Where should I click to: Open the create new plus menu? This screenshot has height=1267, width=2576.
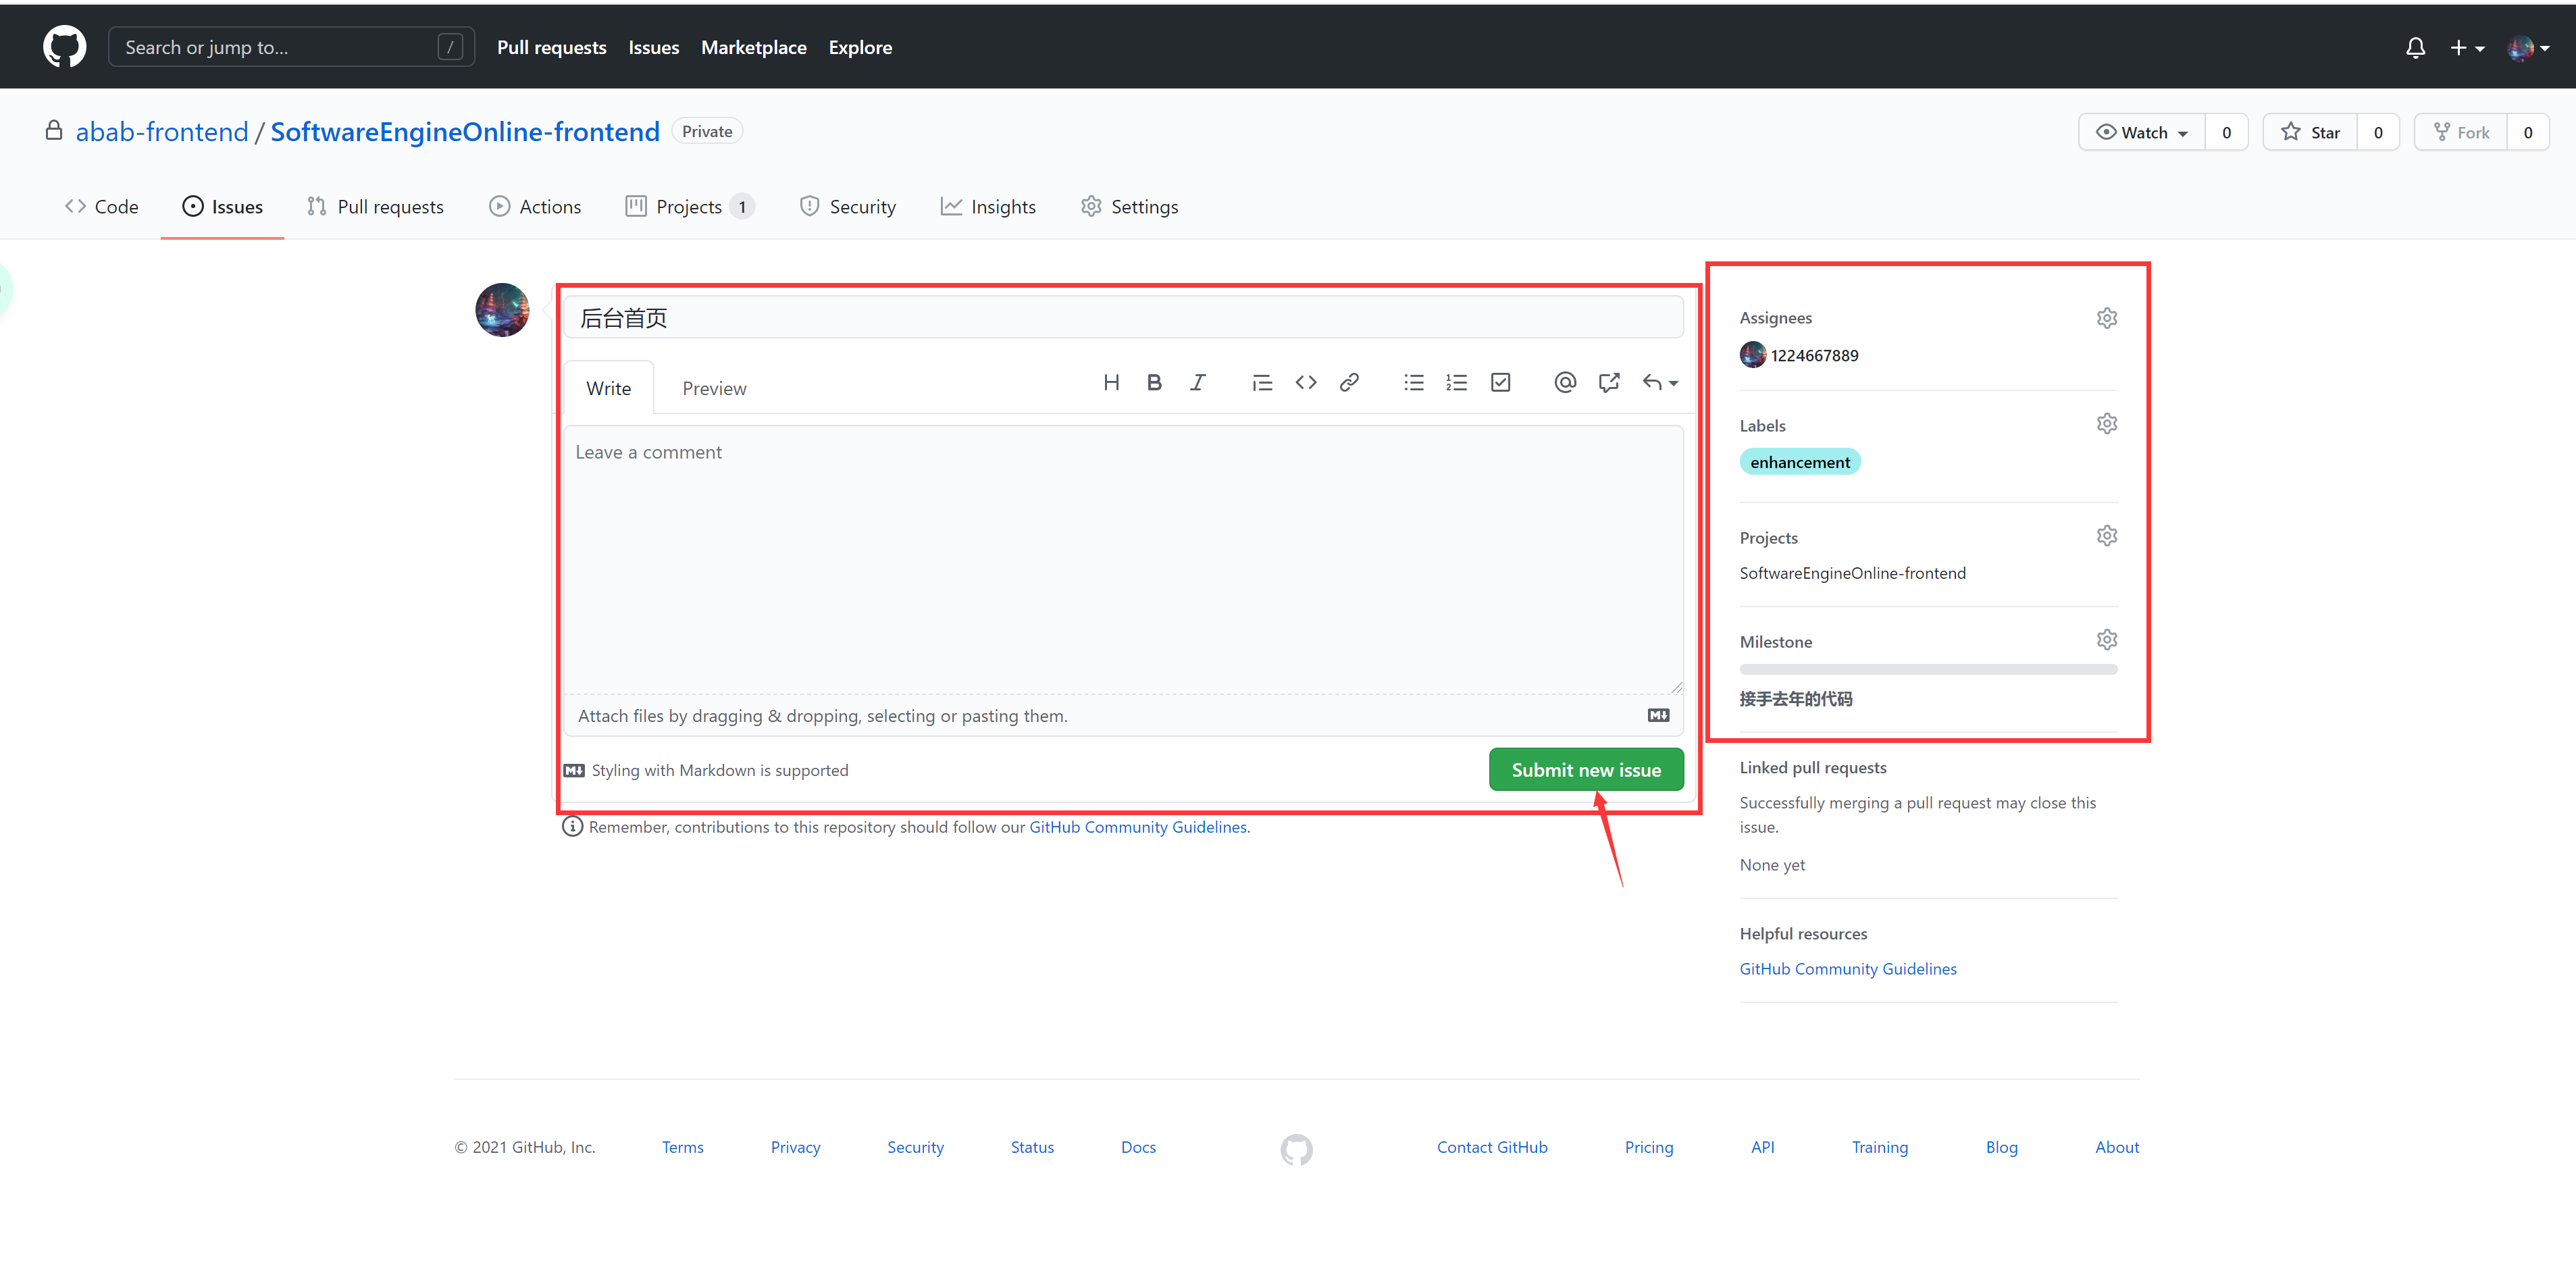point(2466,48)
